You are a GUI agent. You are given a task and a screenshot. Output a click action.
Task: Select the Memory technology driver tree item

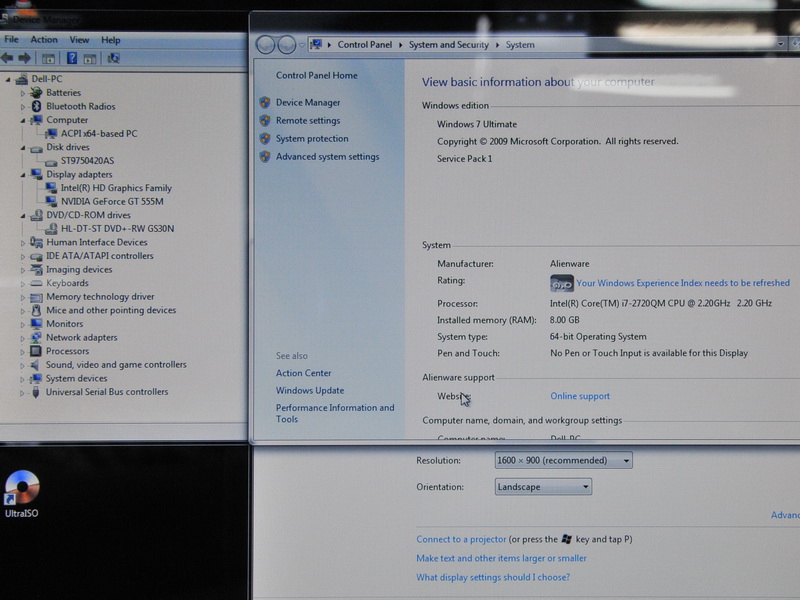click(100, 296)
